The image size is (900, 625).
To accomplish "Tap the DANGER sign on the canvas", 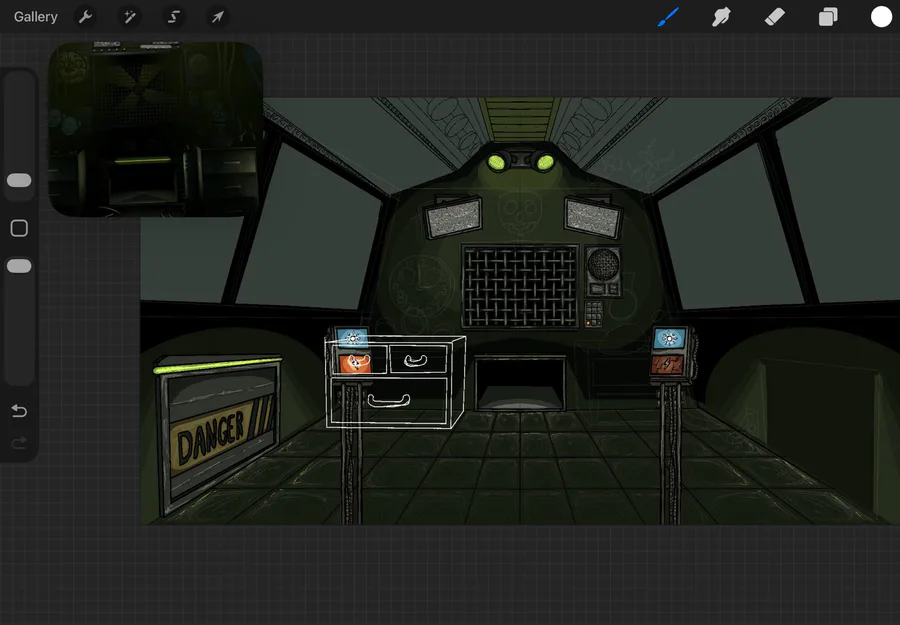I will click(220, 435).
